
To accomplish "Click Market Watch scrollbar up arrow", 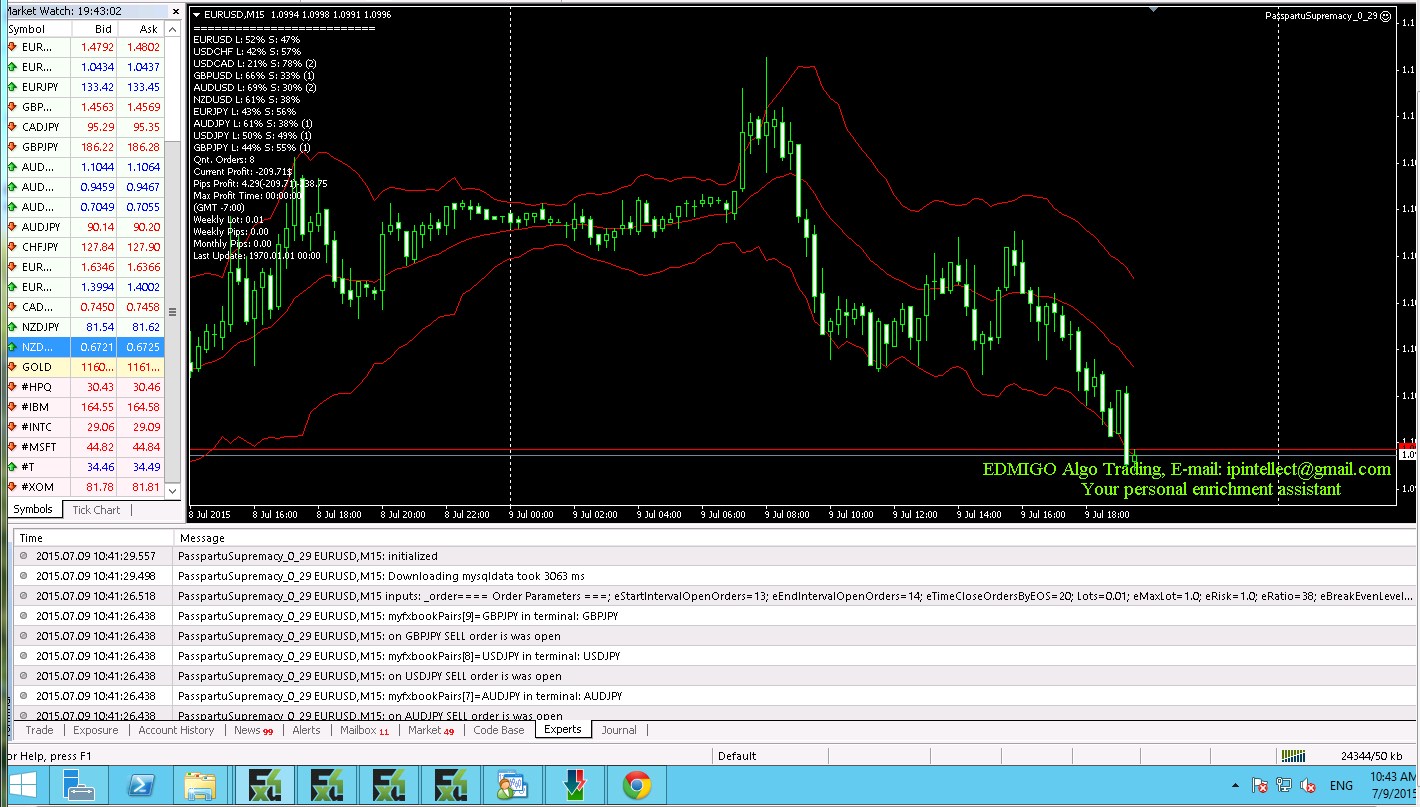I will click(x=172, y=31).
